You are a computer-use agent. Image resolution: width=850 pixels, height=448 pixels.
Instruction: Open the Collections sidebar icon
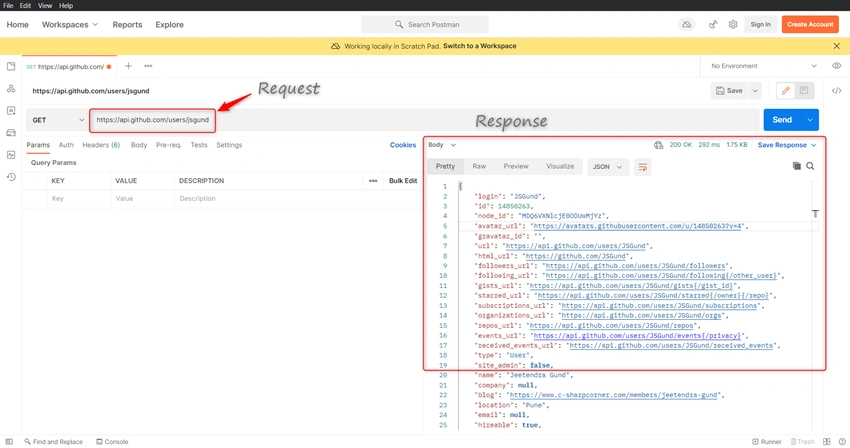click(x=11, y=66)
